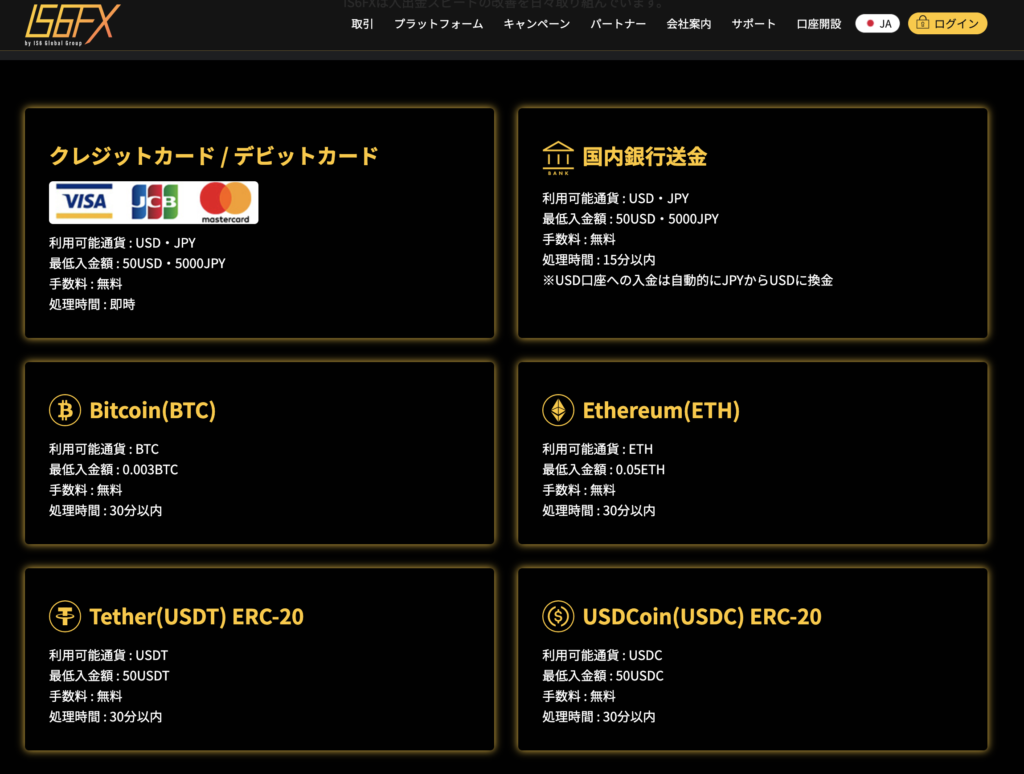This screenshot has width=1024, height=774.
Task: Click the Japan flag dot icon
Action: pyautogui.click(x=870, y=24)
